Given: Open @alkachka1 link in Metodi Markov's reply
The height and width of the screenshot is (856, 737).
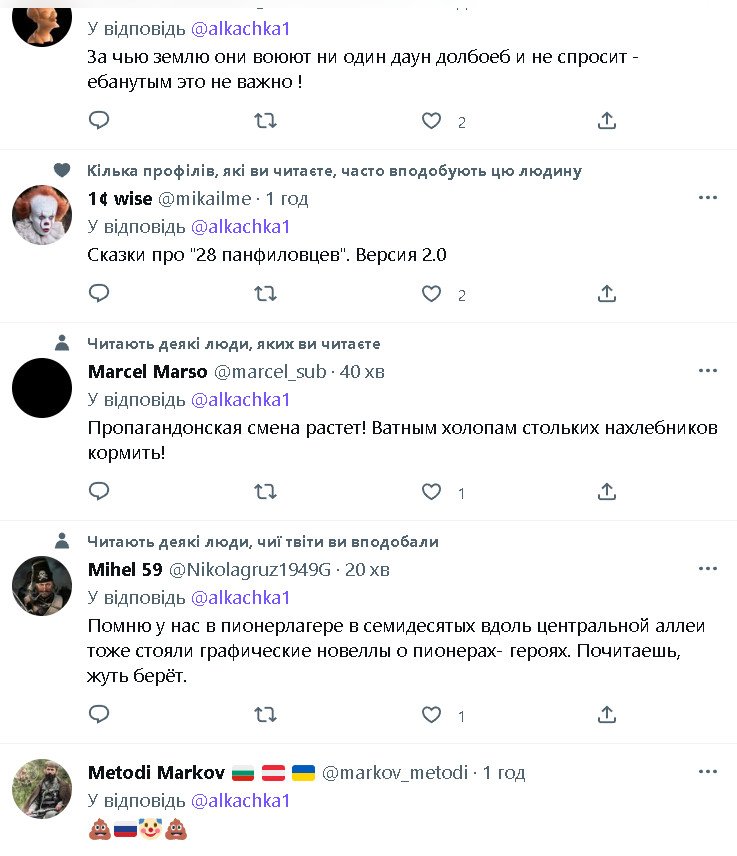Looking at the screenshot, I should [240, 801].
